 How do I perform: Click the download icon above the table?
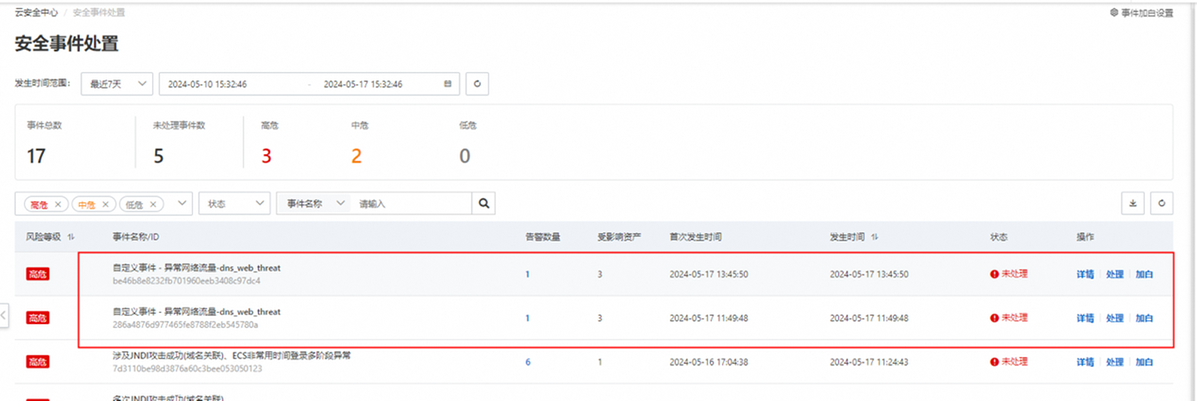tap(1133, 203)
